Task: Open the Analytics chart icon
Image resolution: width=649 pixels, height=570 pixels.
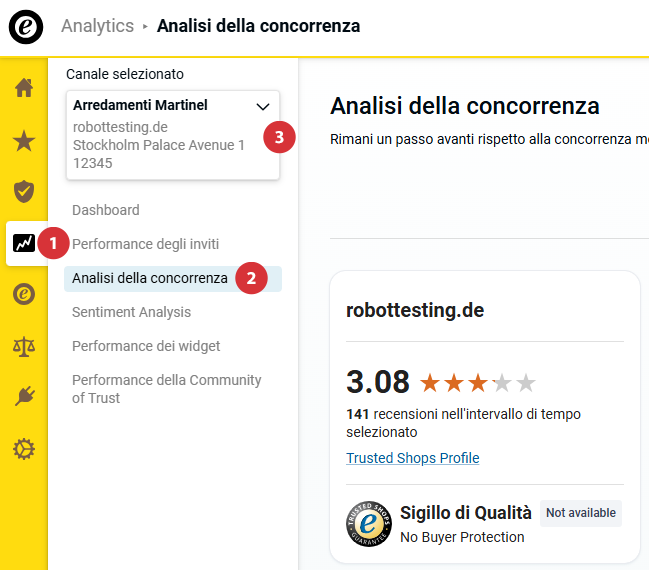Action: (x=24, y=242)
